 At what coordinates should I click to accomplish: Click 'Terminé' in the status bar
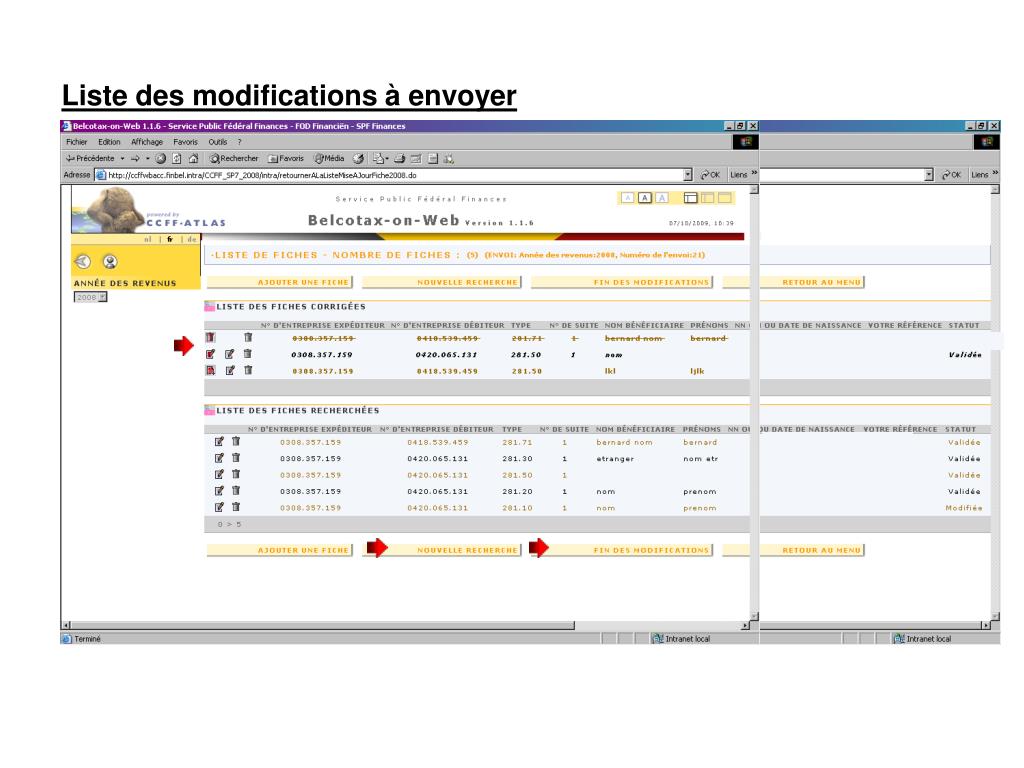point(87,639)
